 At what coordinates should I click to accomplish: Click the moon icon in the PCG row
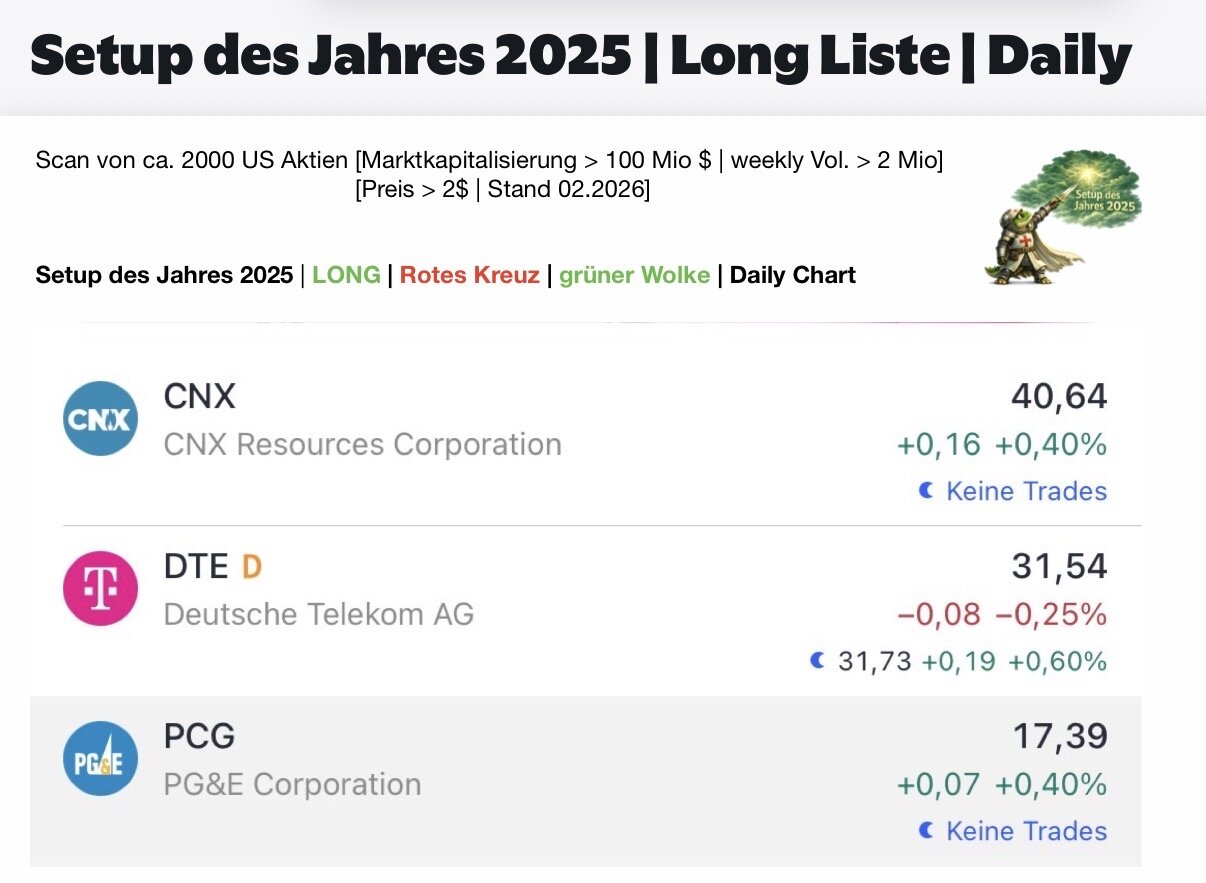(926, 831)
